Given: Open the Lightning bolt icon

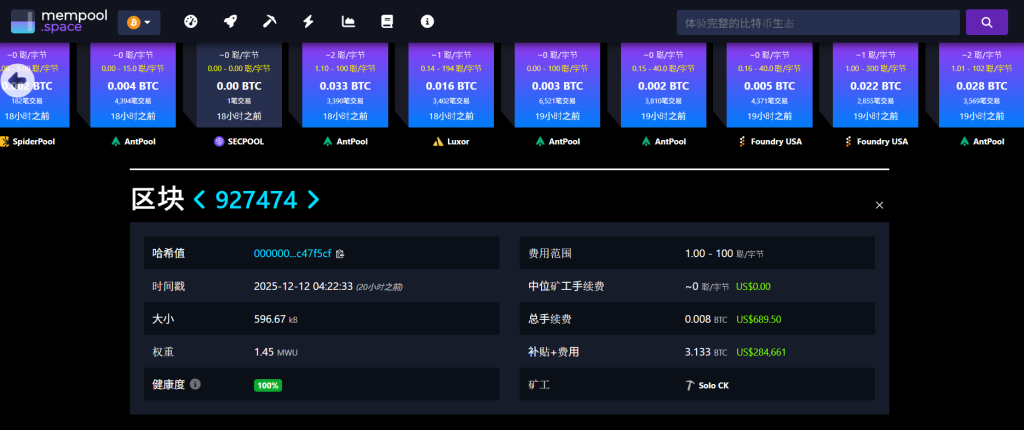Looking at the screenshot, I should click(308, 21).
